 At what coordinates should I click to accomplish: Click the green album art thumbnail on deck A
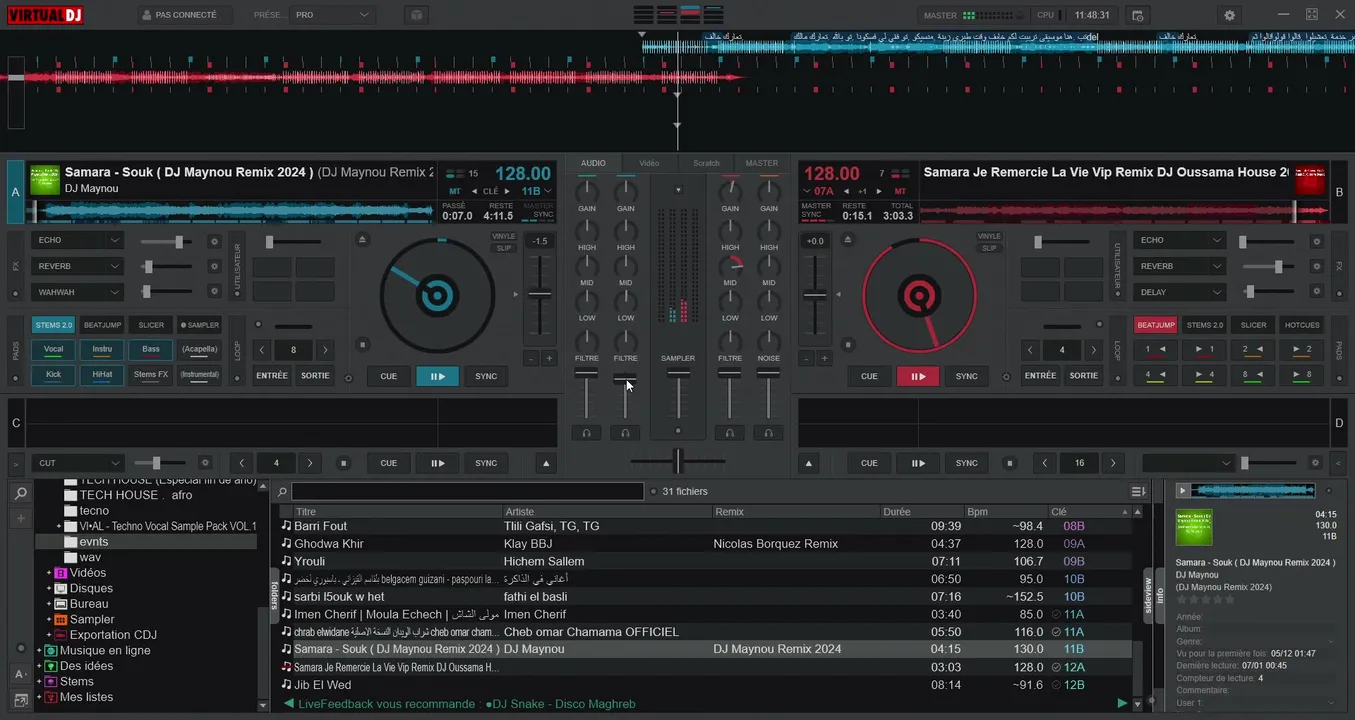pyautogui.click(x=45, y=179)
